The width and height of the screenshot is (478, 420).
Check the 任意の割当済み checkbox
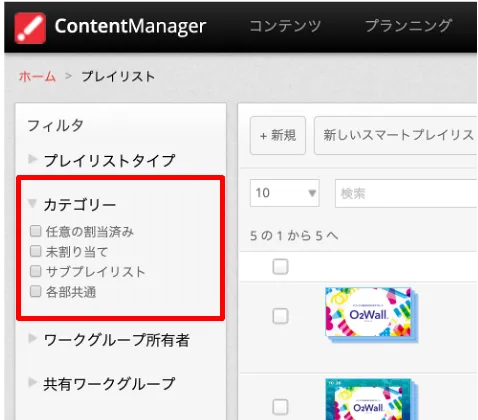pos(35,231)
